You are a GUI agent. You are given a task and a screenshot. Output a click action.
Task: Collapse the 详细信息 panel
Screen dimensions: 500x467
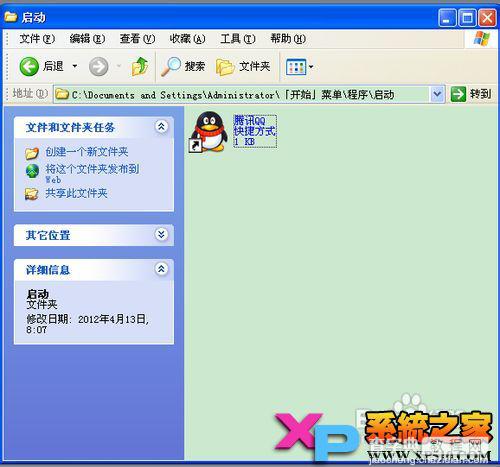(x=161, y=269)
